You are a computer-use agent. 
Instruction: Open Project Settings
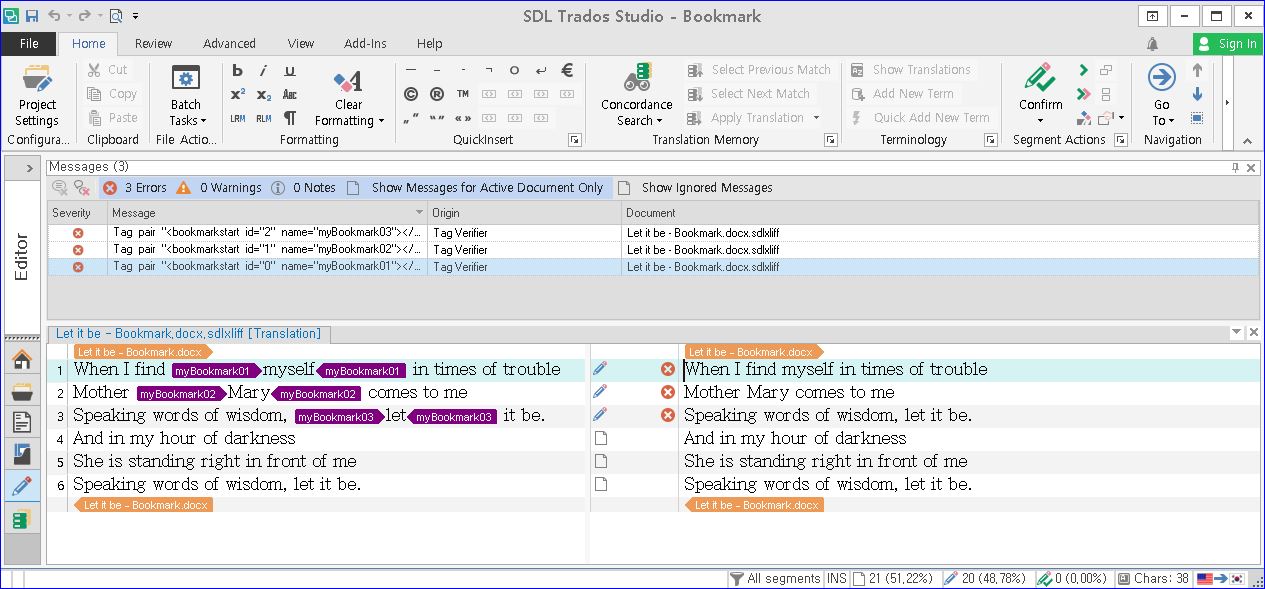coord(37,96)
